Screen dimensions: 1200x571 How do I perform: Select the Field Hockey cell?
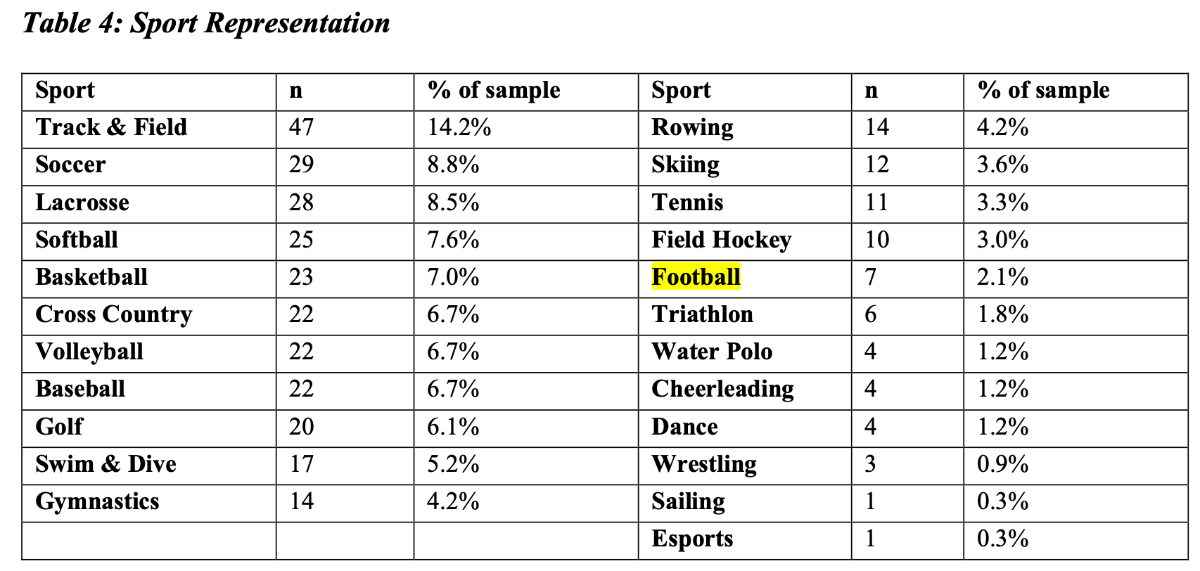pyautogui.click(x=721, y=240)
